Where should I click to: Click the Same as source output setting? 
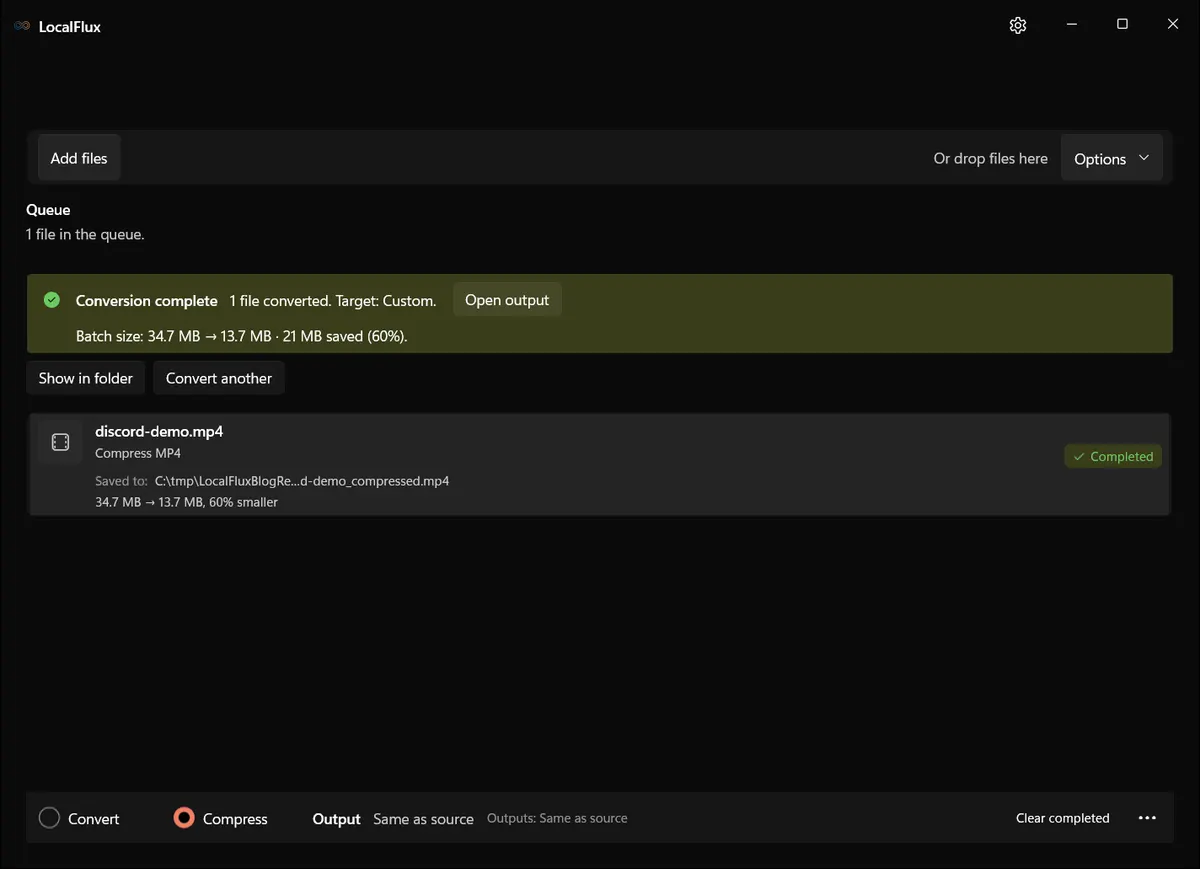(x=423, y=819)
